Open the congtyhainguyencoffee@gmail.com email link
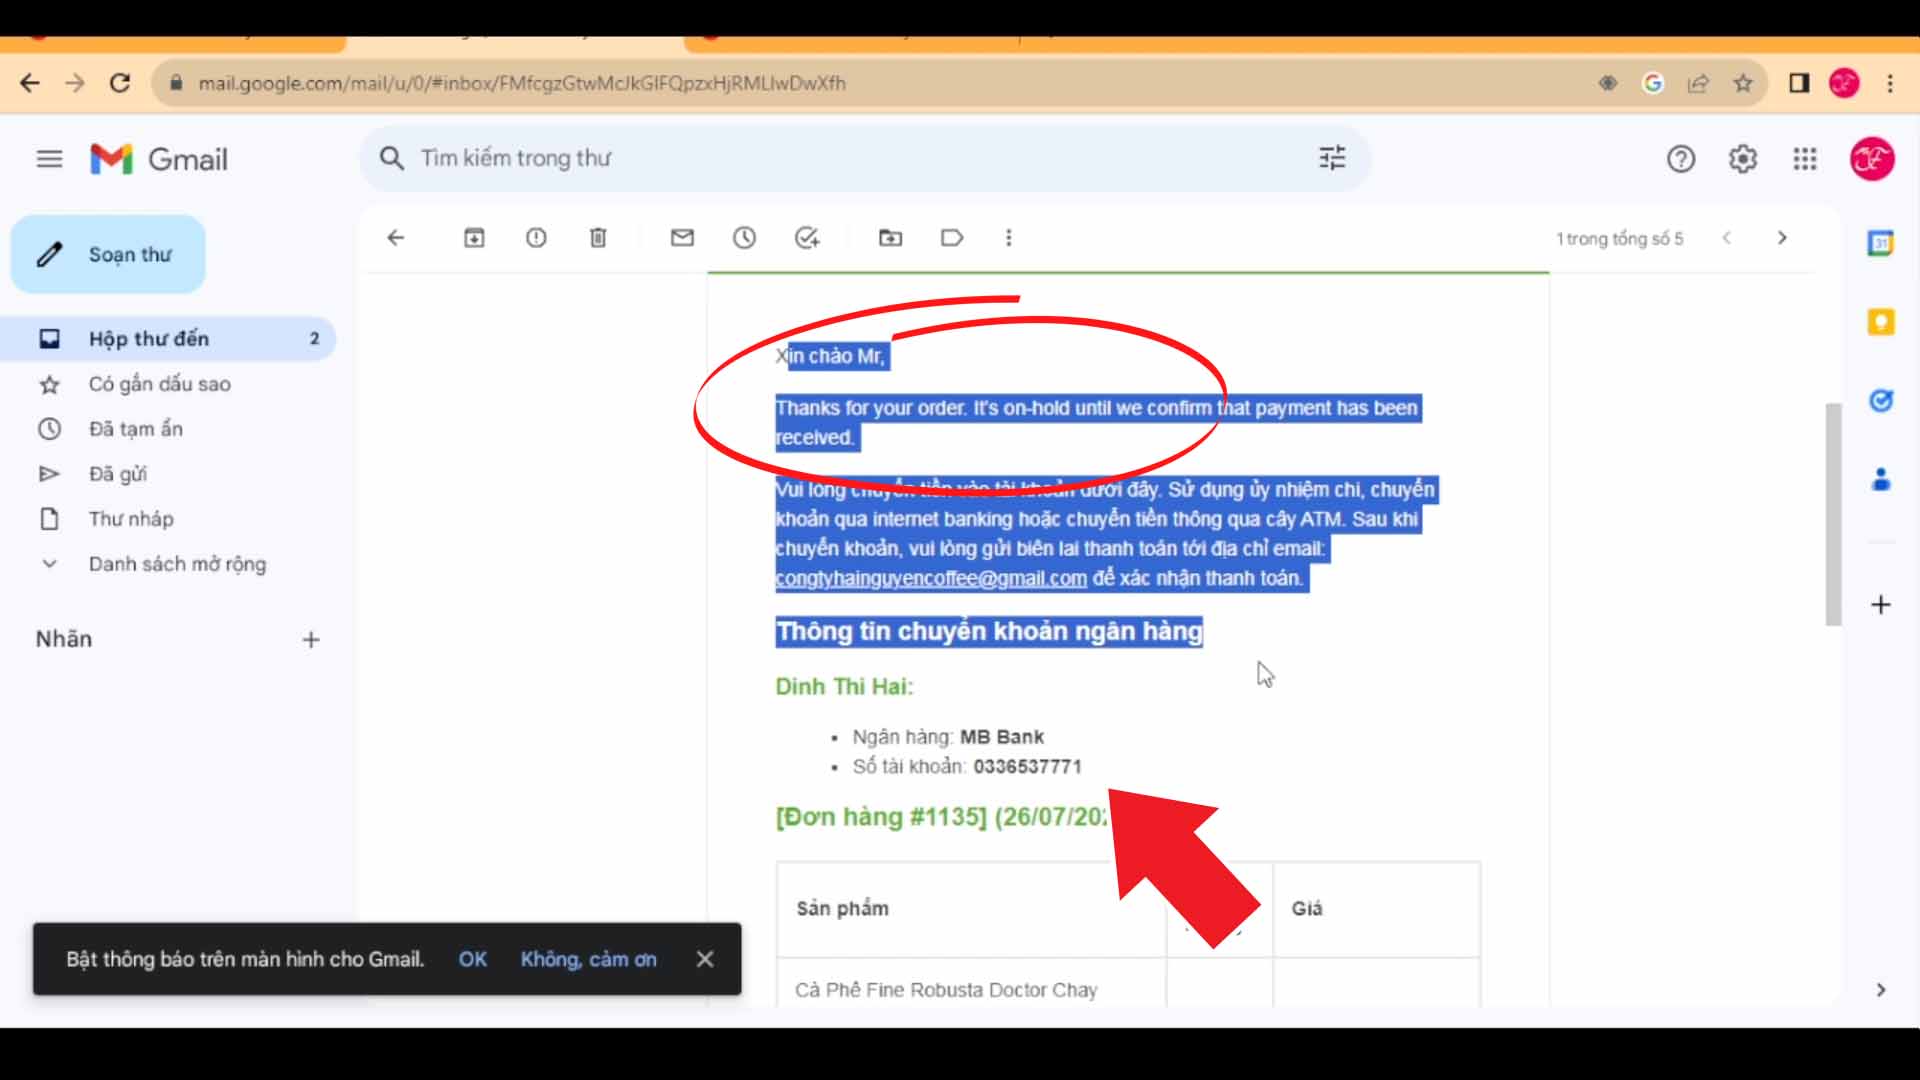Viewport: 1920px width, 1080px height. coord(931,578)
